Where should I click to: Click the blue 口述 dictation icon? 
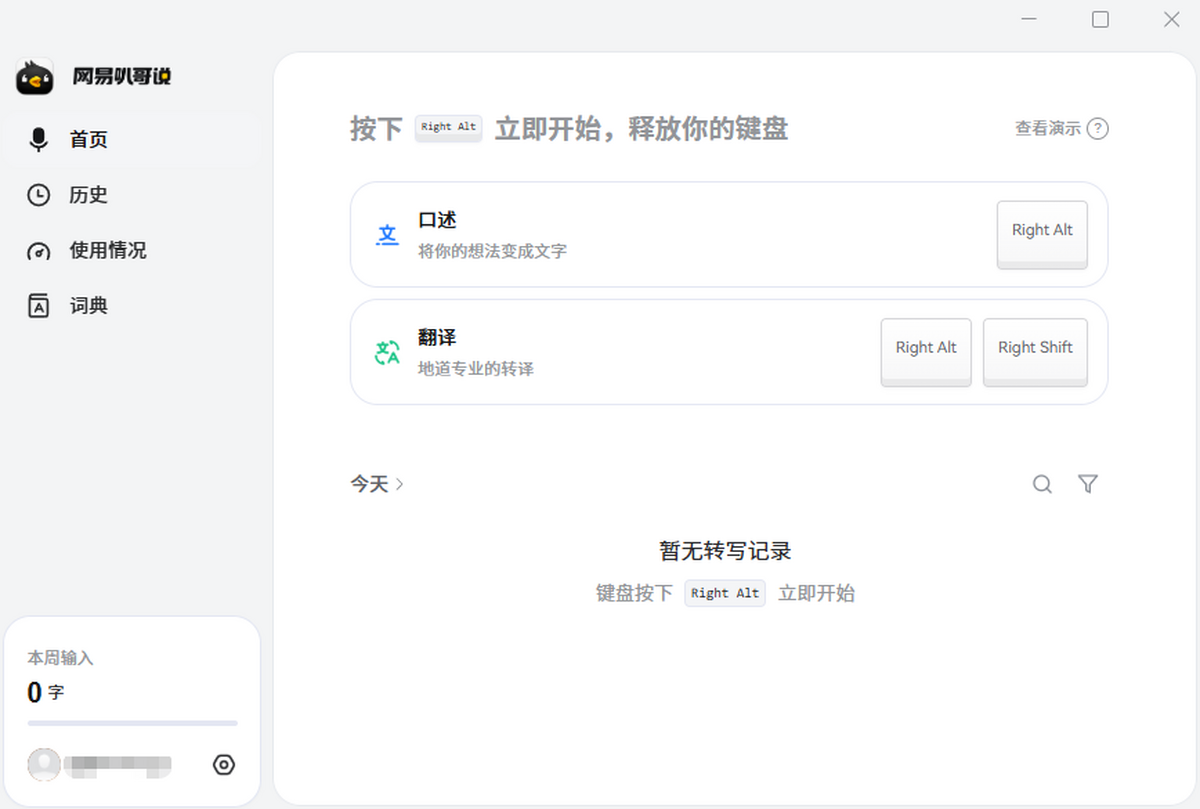coord(387,235)
